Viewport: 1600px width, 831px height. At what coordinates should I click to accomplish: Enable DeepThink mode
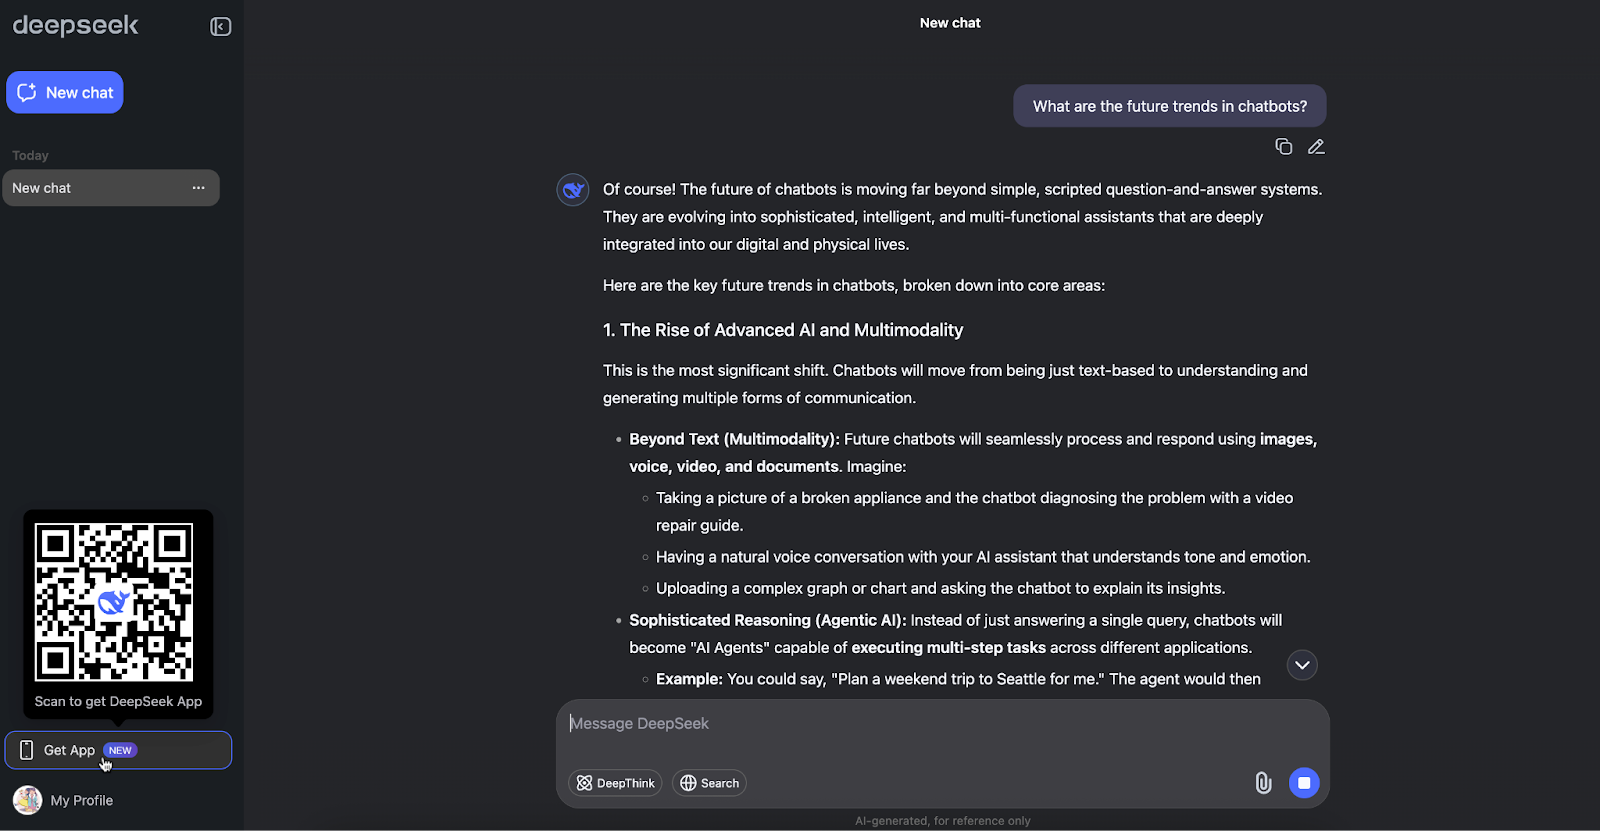[x=615, y=783]
